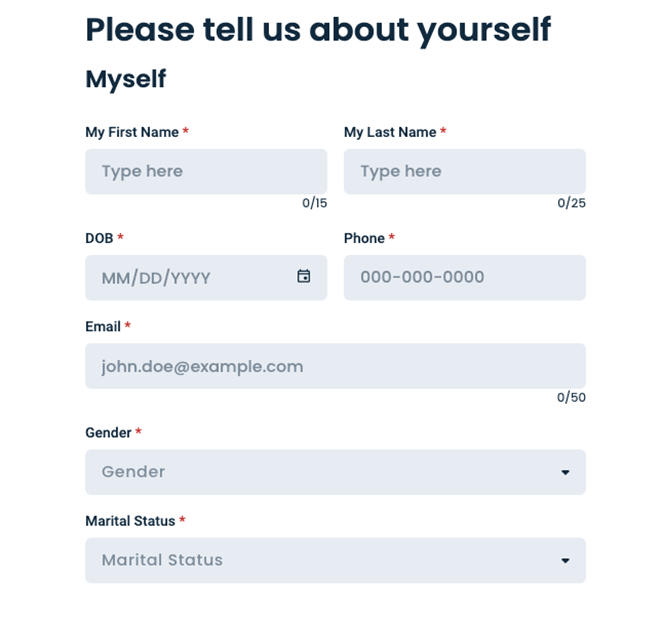Click the "My First Name" label
663x620 pixels.
(x=132, y=132)
